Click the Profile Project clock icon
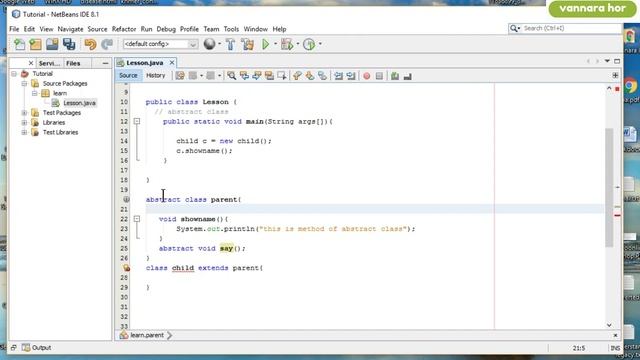This screenshot has width=640, height=360. click(309, 44)
